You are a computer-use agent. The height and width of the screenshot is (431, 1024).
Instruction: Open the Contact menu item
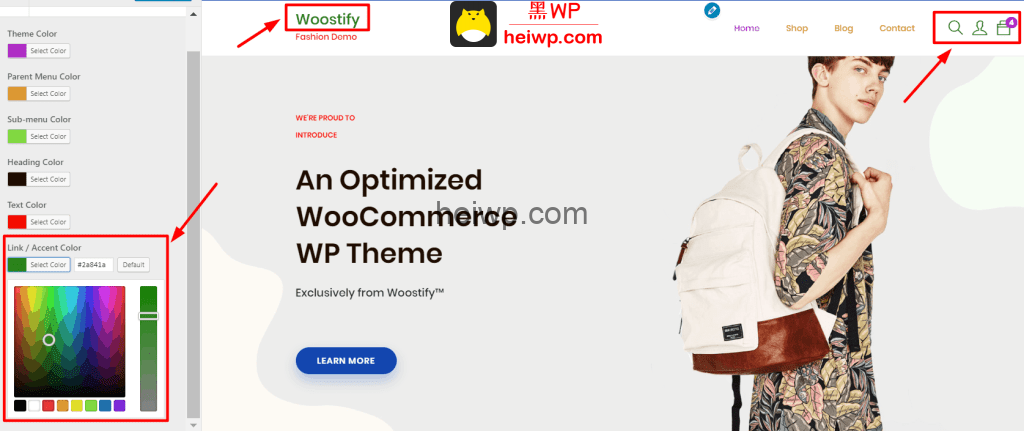click(897, 28)
